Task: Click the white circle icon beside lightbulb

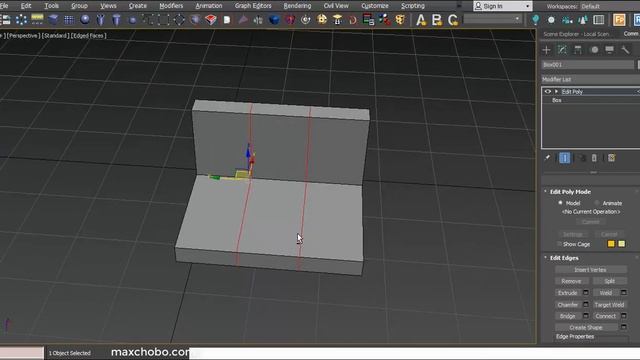Action: [551, 20]
